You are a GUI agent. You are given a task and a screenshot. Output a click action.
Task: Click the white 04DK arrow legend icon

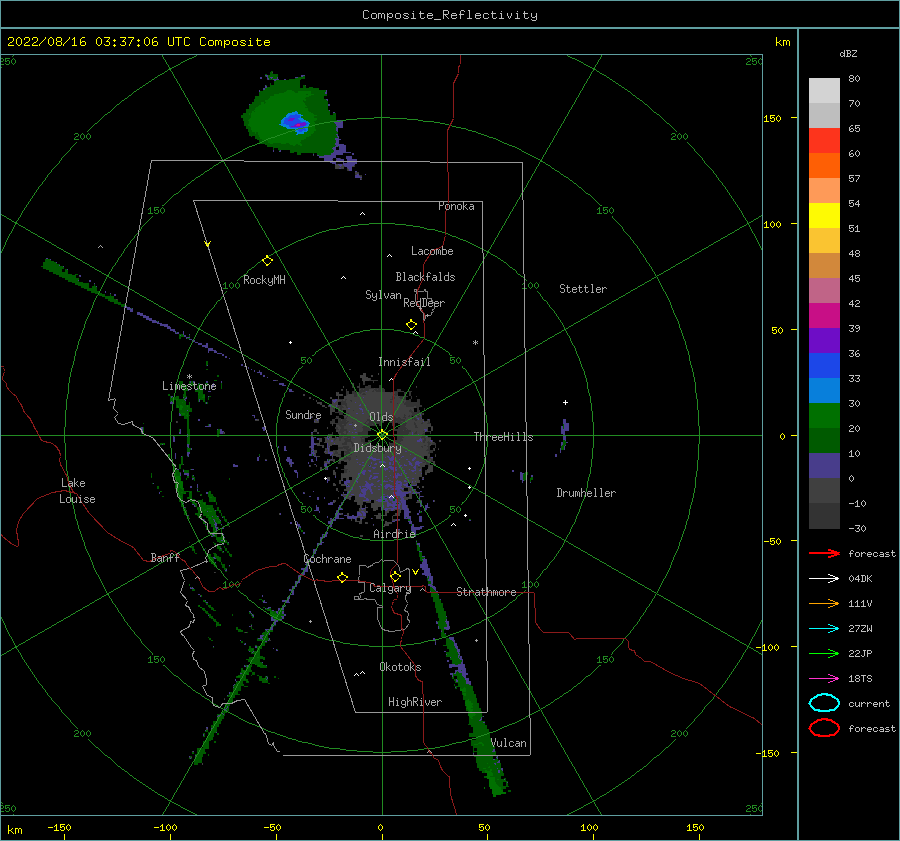824,578
